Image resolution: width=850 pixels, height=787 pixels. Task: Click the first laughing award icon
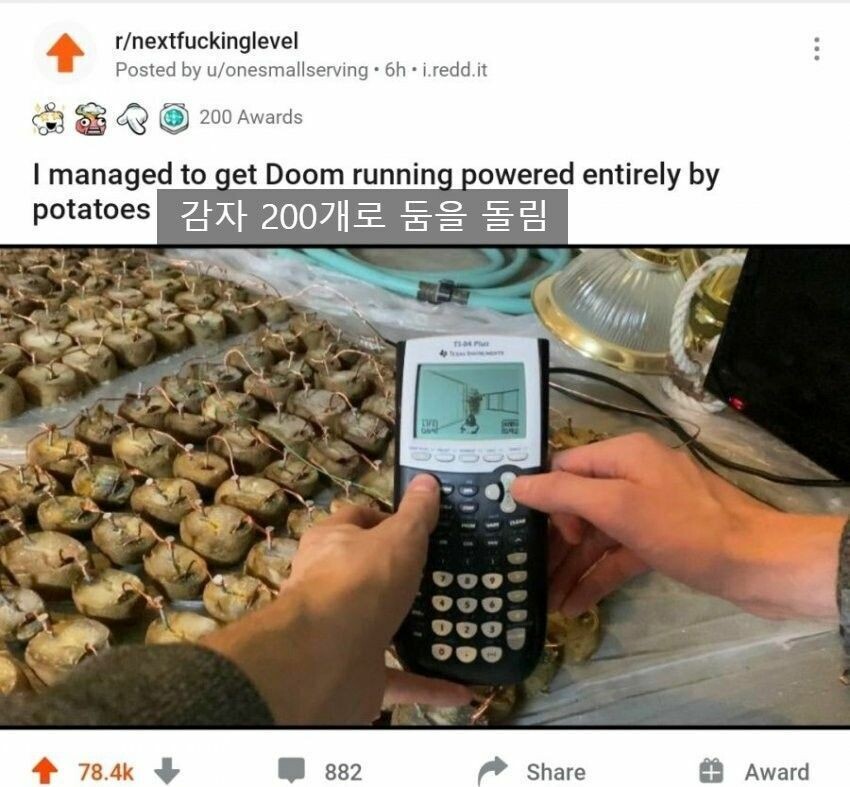(x=49, y=118)
